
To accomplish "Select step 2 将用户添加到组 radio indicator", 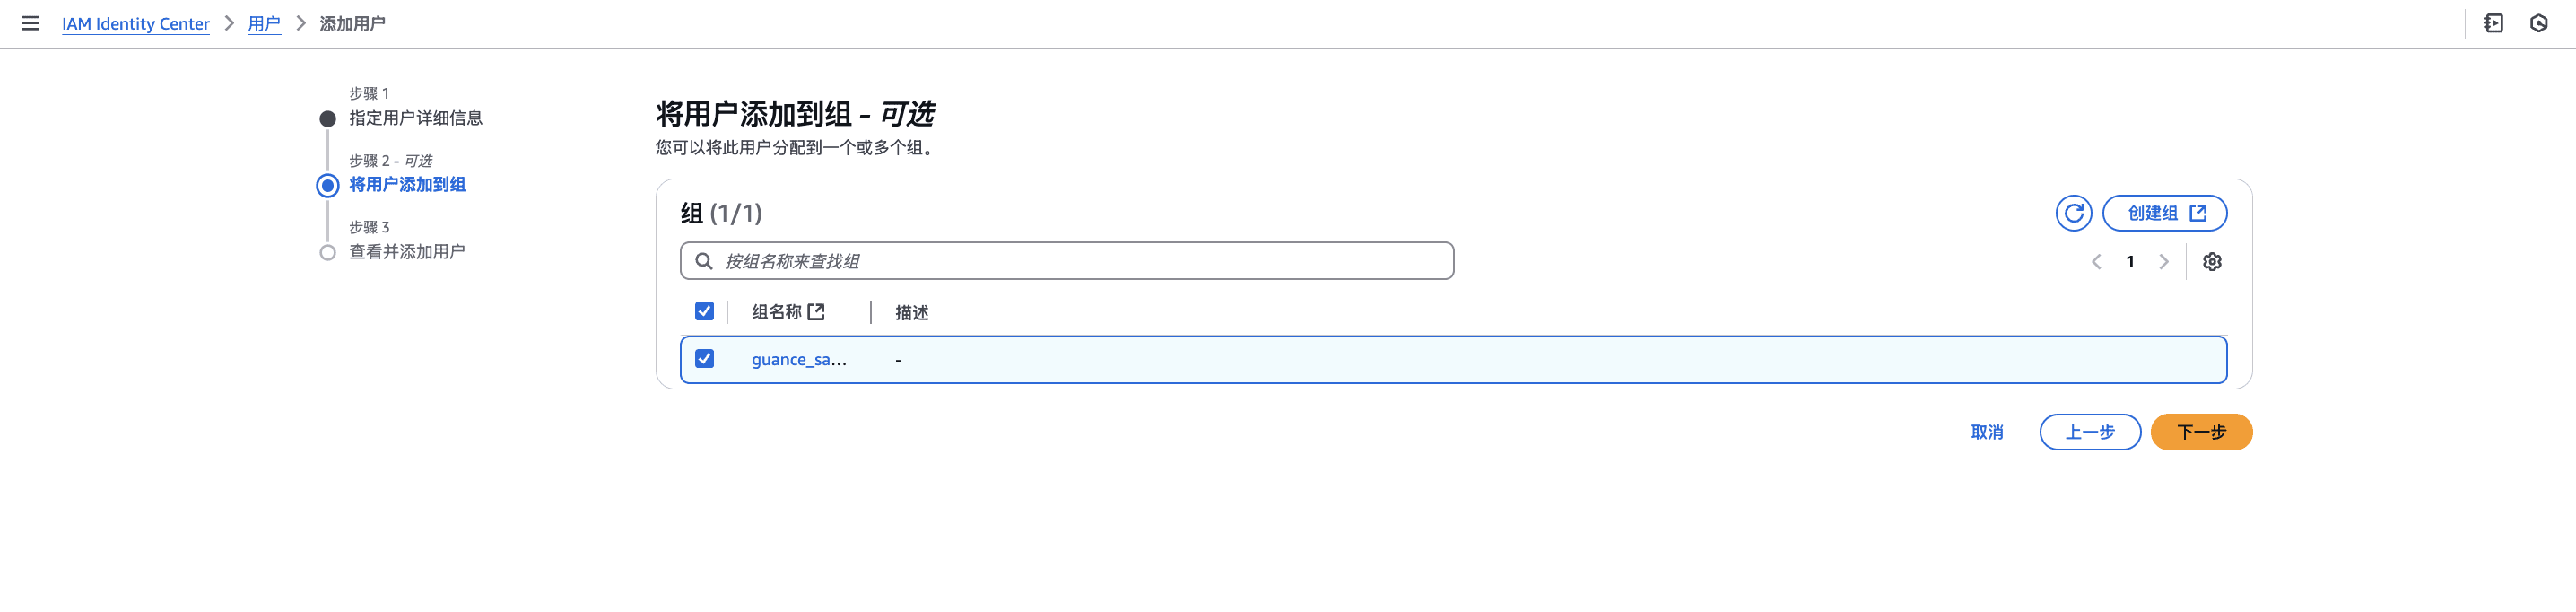I will [x=327, y=186].
